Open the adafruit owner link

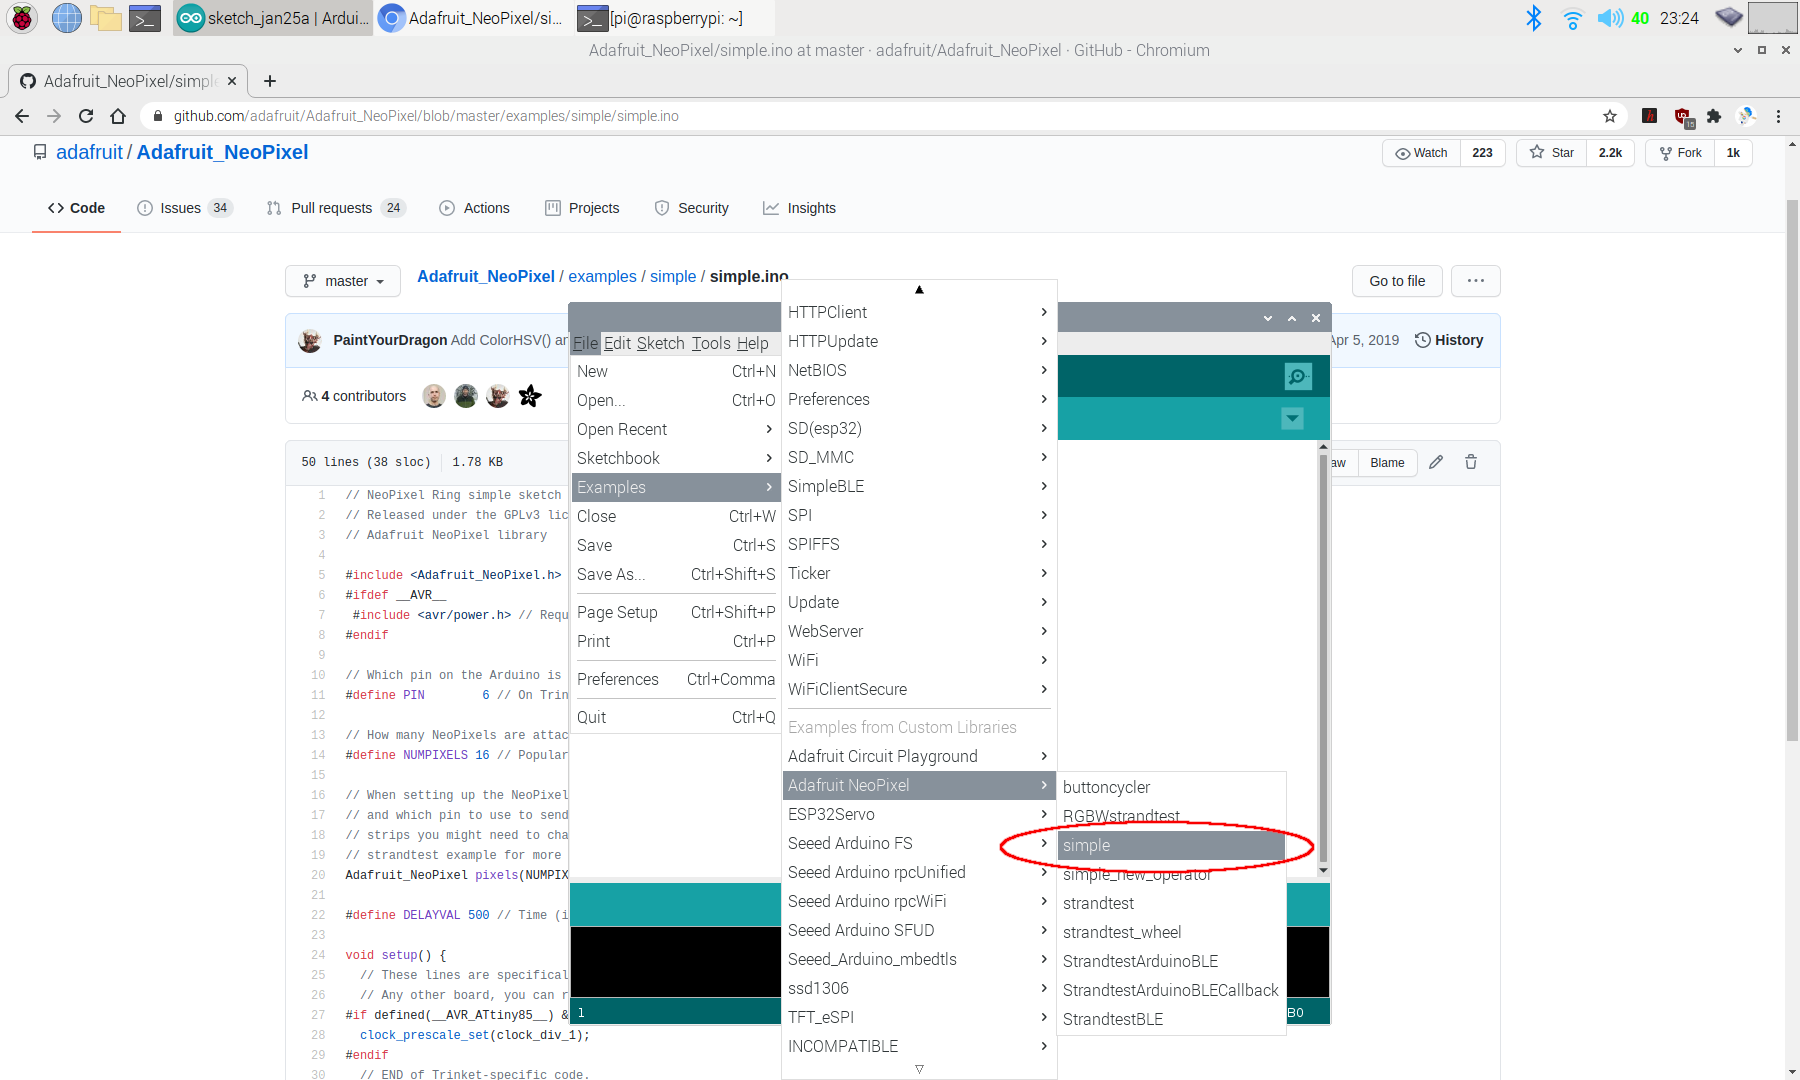(x=89, y=152)
